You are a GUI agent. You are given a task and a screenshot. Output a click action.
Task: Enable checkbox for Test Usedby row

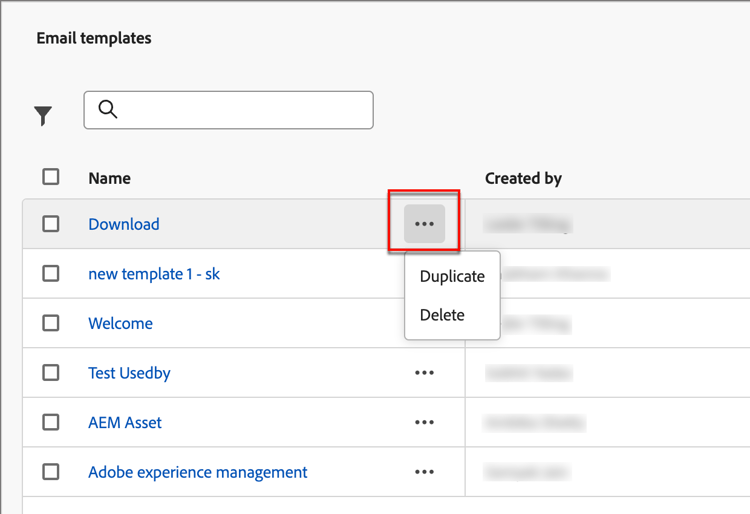tap(51, 373)
